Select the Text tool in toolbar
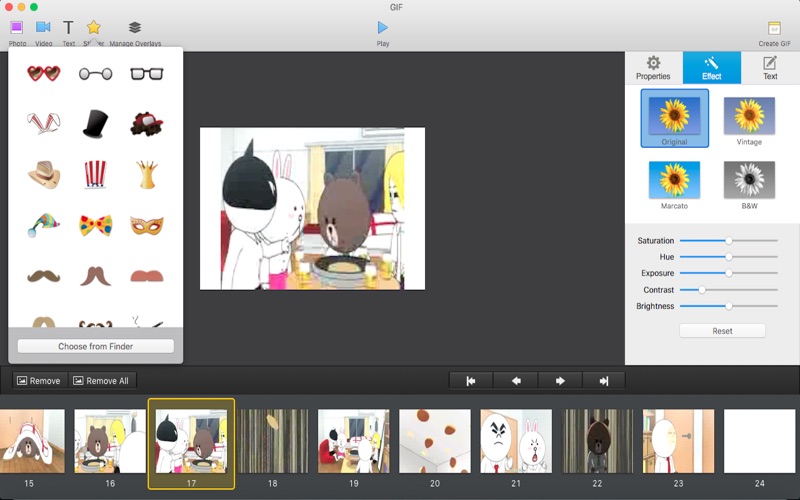This screenshot has height=500, width=800. 68,28
